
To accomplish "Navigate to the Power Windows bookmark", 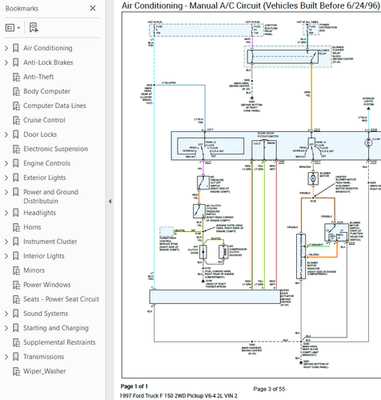I will tap(47, 285).
